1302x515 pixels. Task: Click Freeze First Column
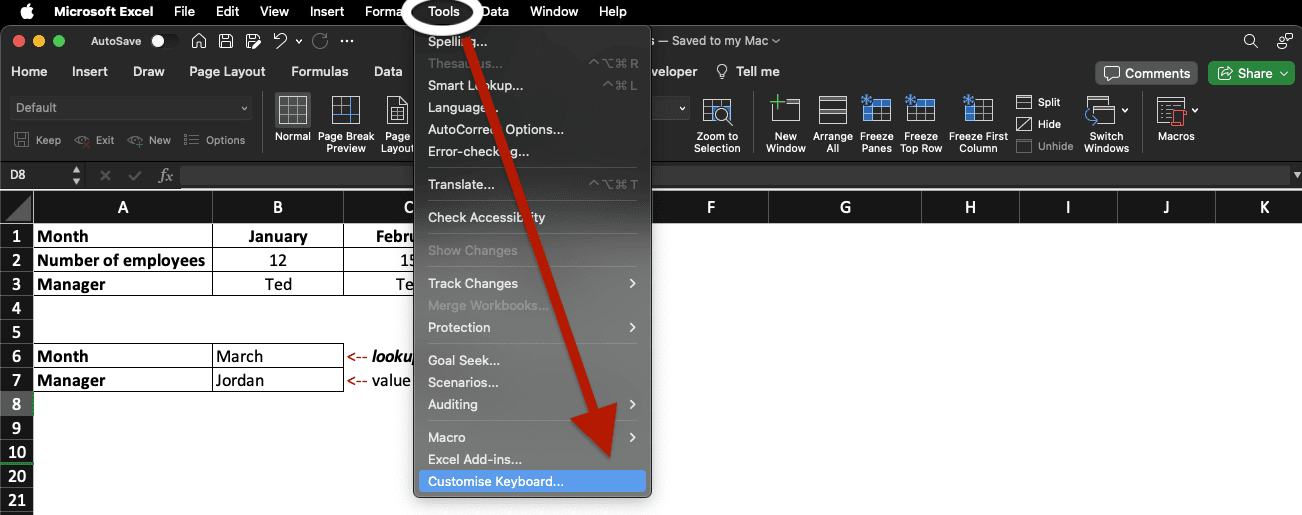pos(978,124)
